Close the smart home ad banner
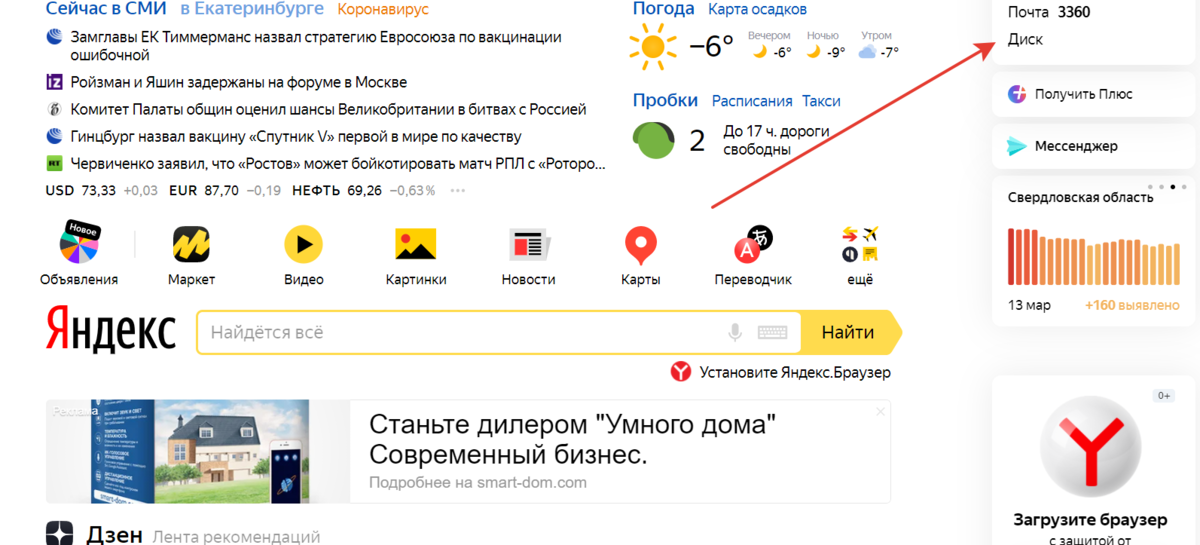This screenshot has width=1200, height=545. point(881,412)
